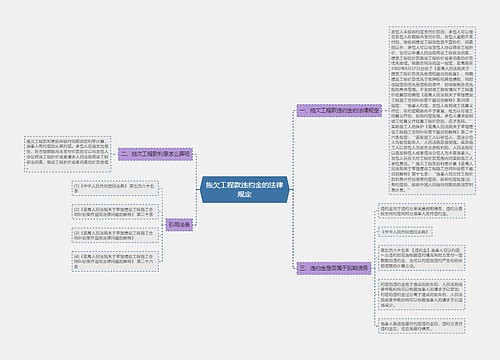500x360 pixels.
Task: Select citation [4] ending with 第二十六条
Action: 115,261
